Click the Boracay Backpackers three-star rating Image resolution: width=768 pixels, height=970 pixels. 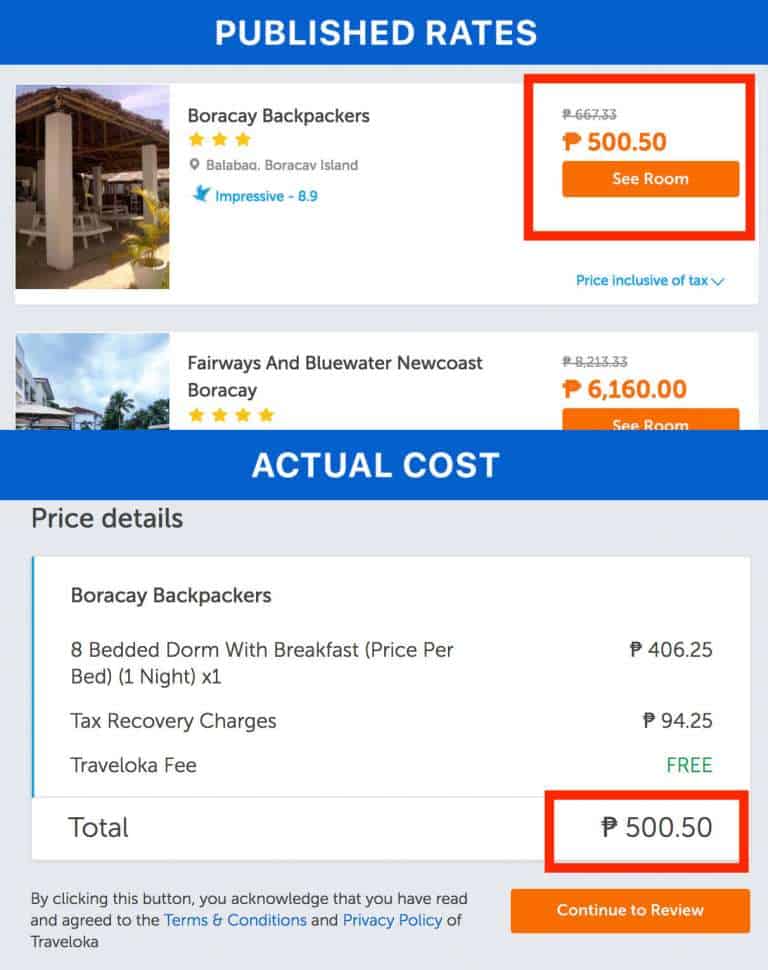click(219, 140)
